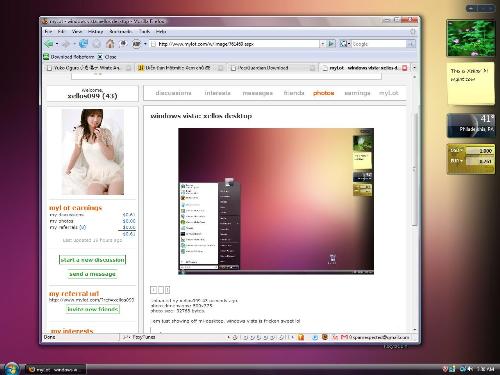
Task: Open the Back button history dropdown
Action: point(57,44)
